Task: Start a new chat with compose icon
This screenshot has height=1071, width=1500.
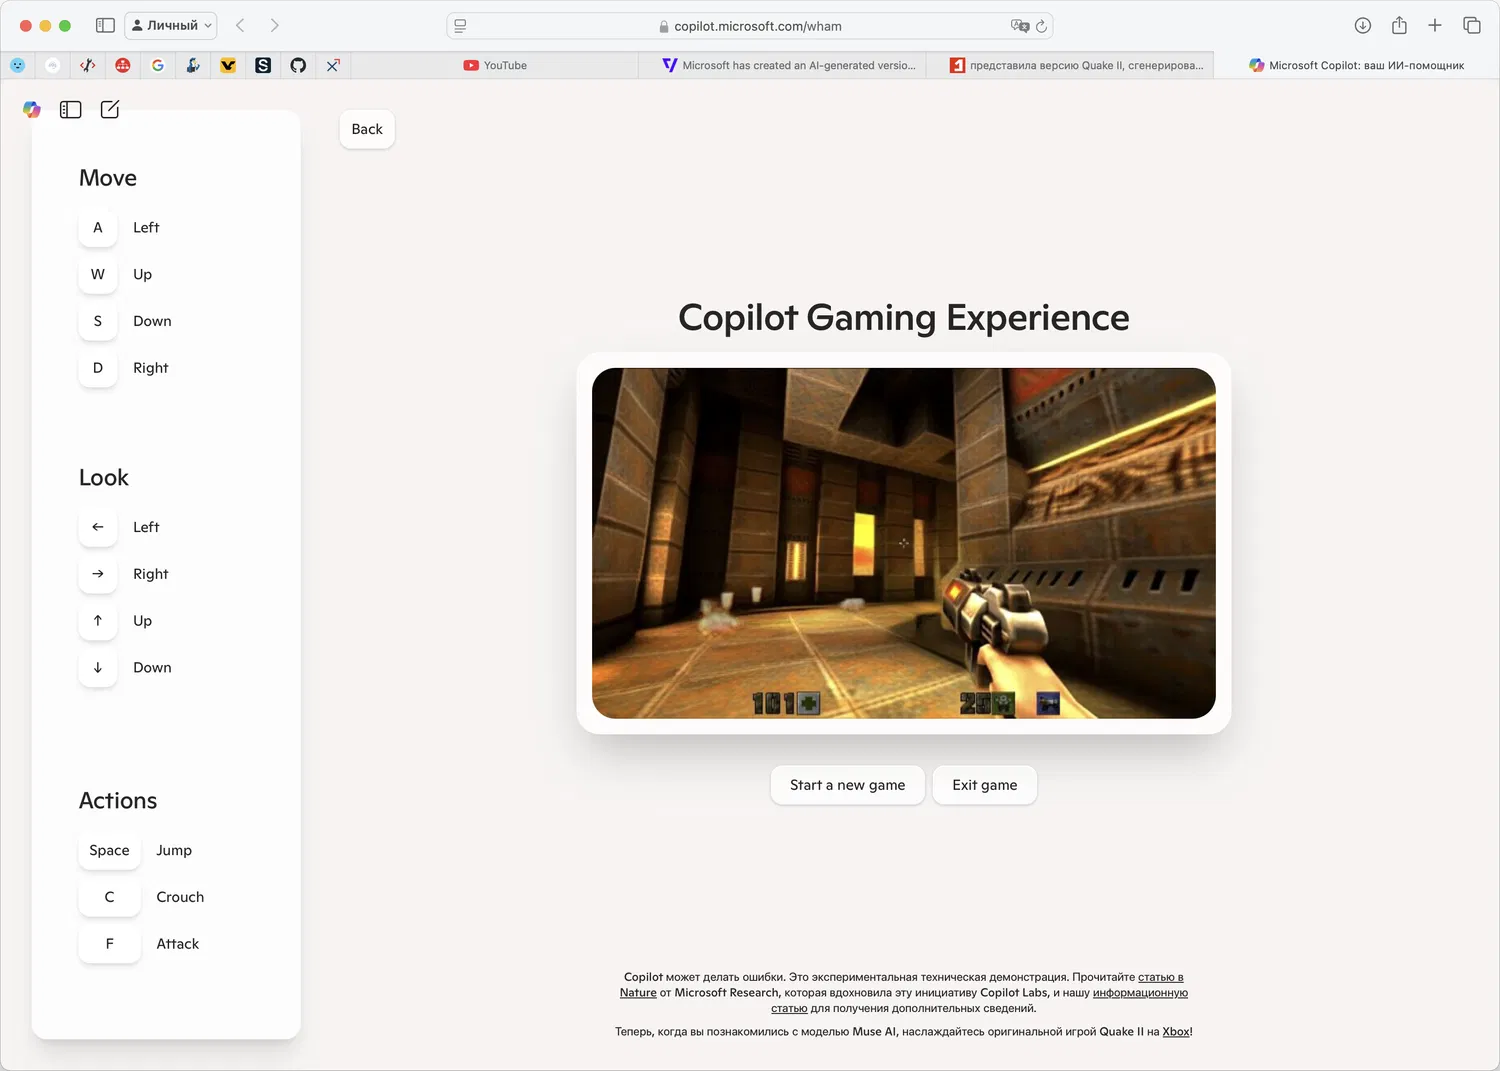Action: tap(110, 110)
